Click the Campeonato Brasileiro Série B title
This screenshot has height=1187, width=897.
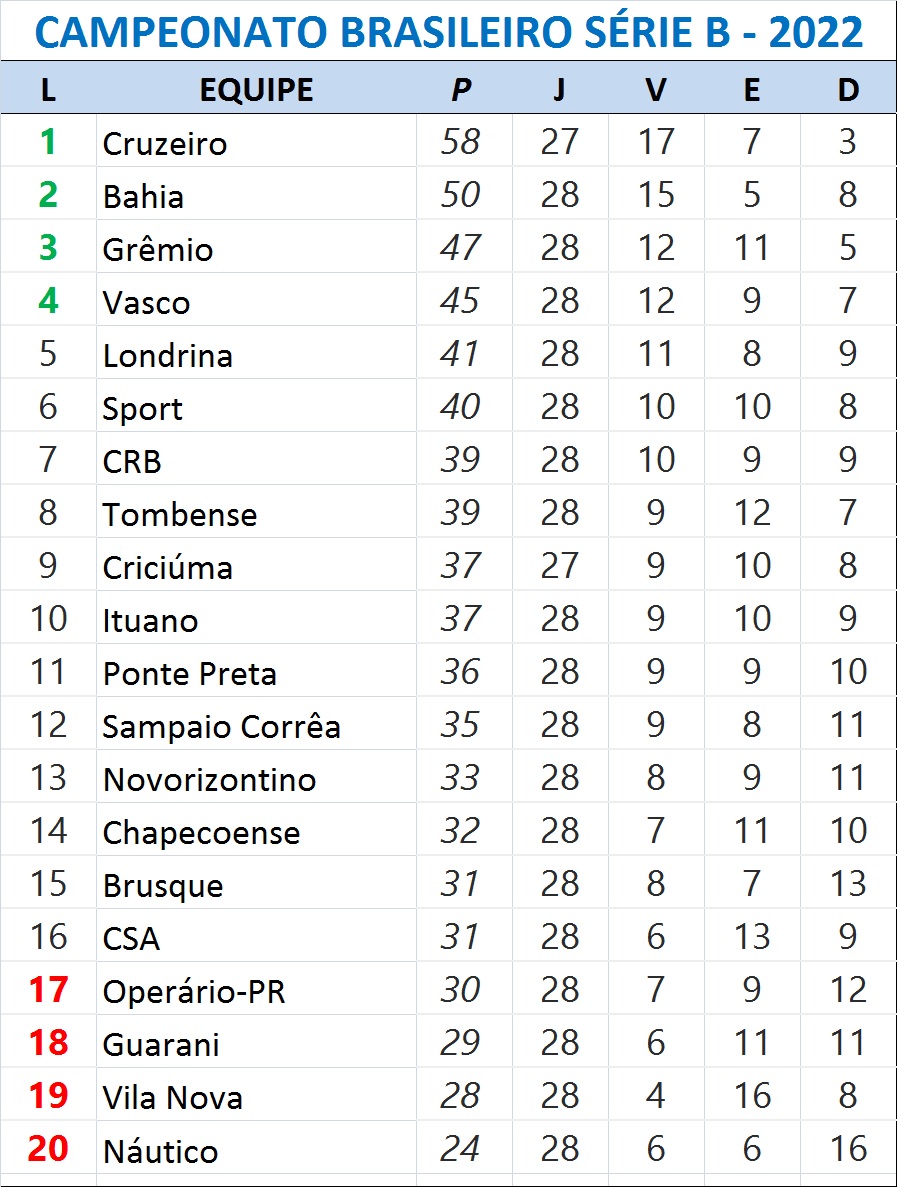click(449, 32)
